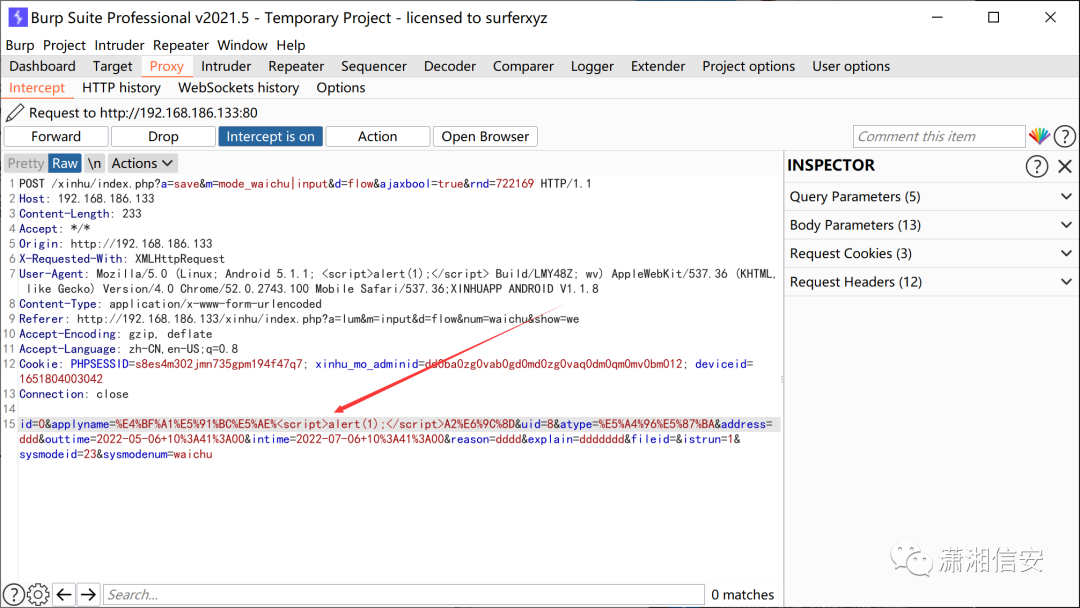The height and width of the screenshot is (608, 1080).
Task: Click the Cookie header line
Action: point(386,371)
